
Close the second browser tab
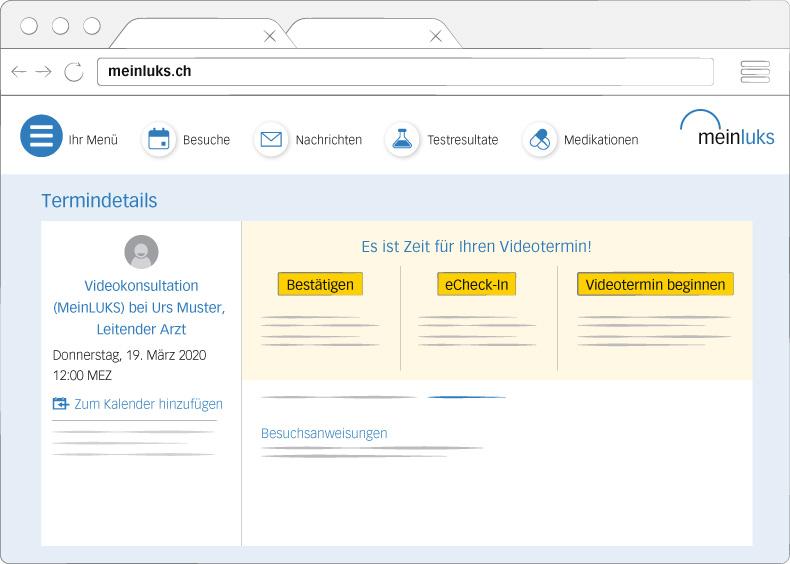(x=436, y=36)
